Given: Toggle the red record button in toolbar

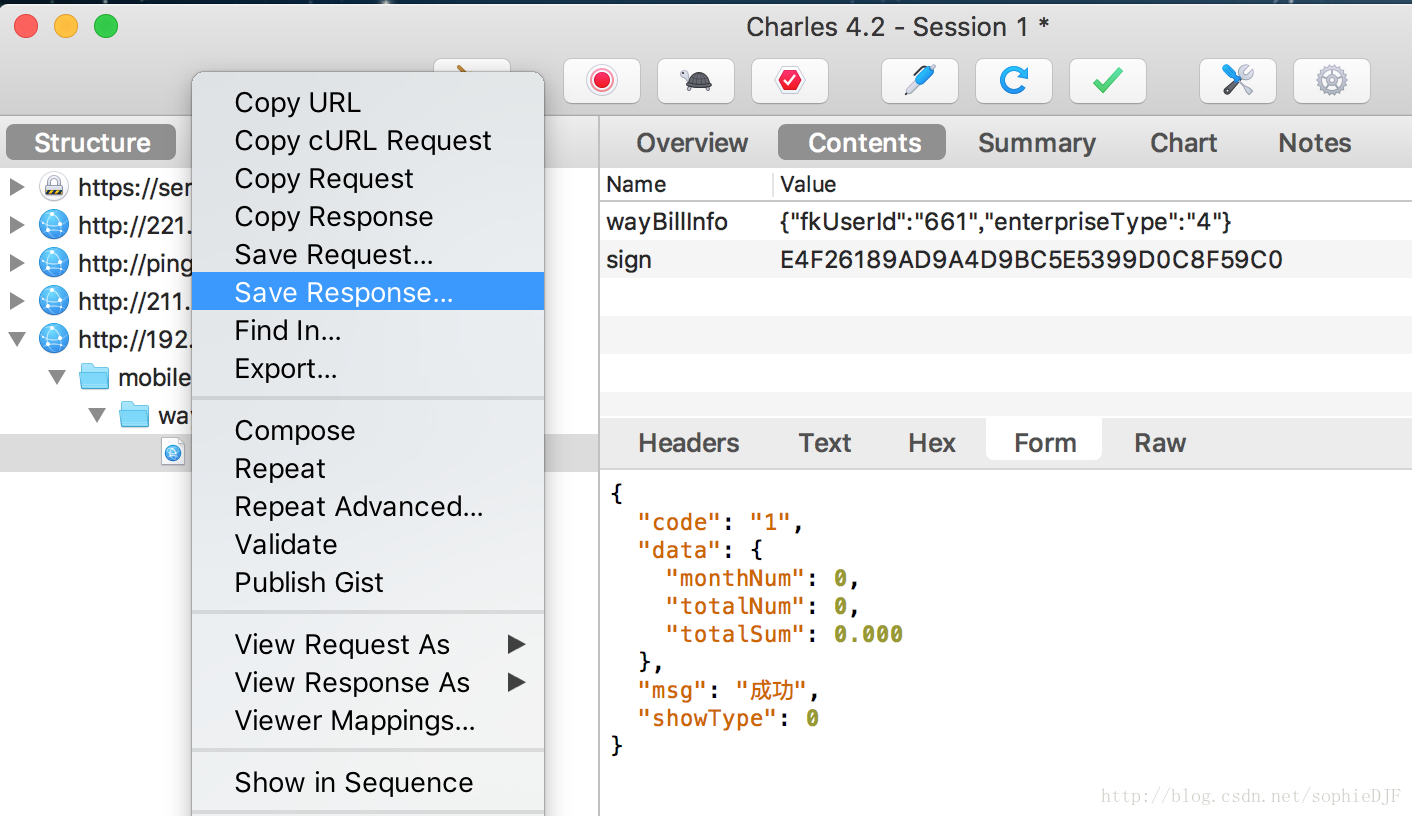Looking at the screenshot, I should point(602,81).
